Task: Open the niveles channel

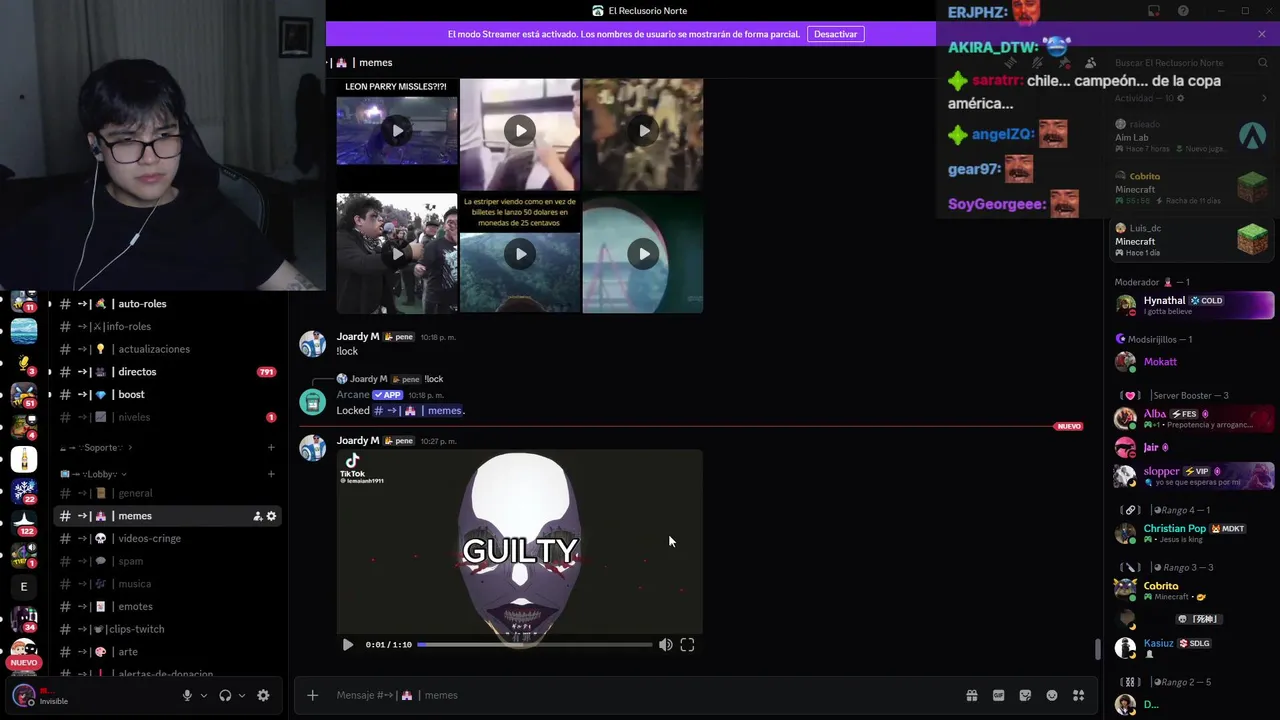Action: click(167, 417)
